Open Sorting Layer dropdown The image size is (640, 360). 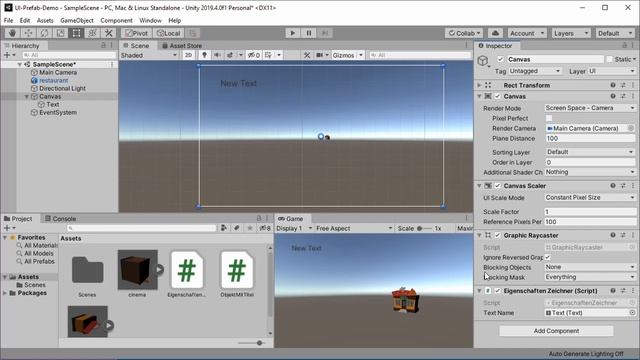point(590,152)
